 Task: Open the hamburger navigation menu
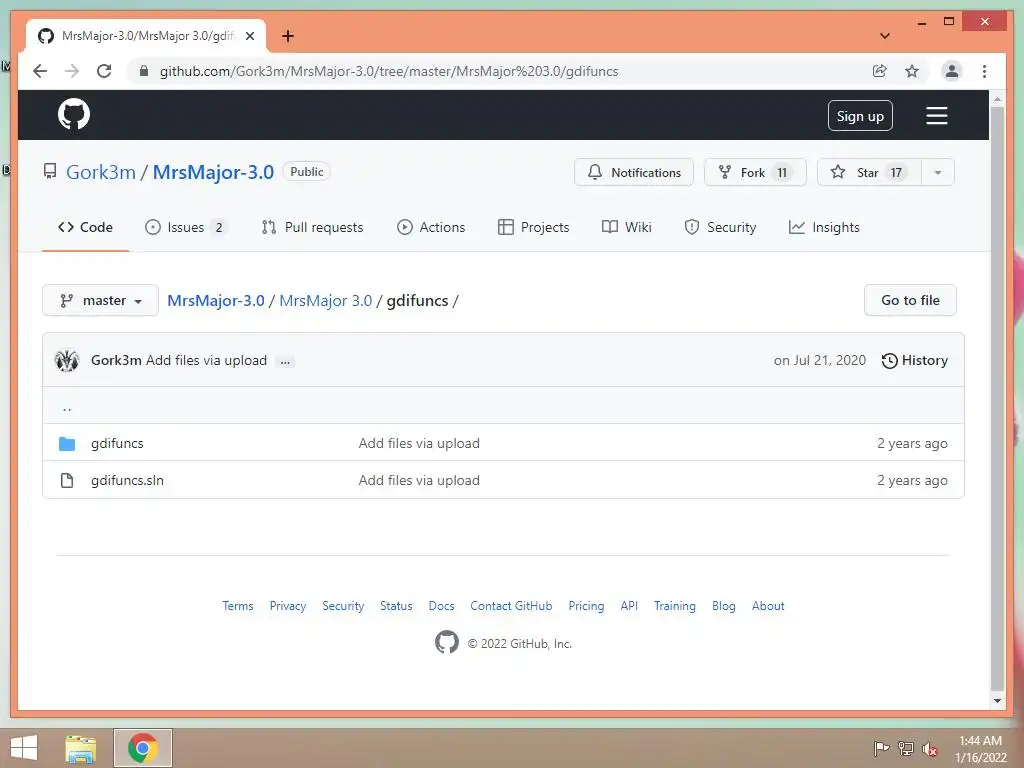point(936,116)
